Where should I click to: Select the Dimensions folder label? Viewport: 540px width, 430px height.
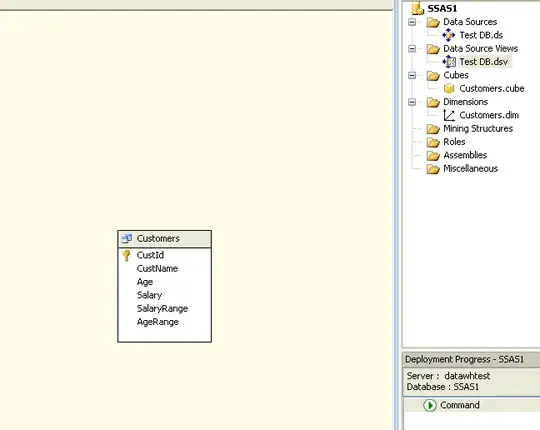pyautogui.click(x=465, y=102)
